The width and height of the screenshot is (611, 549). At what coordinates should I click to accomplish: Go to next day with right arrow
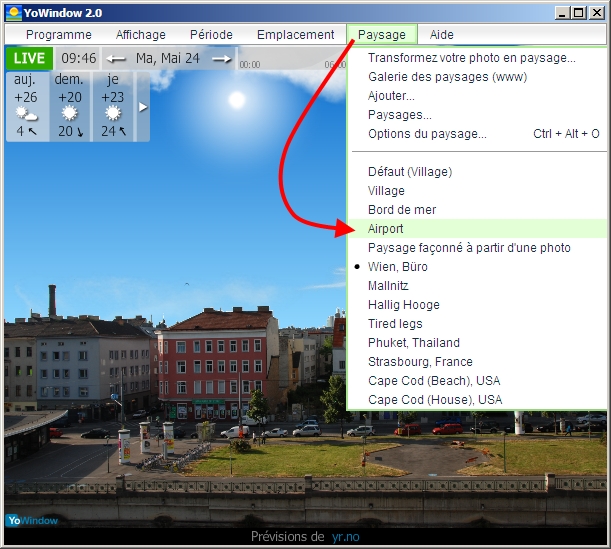coord(222,59)
